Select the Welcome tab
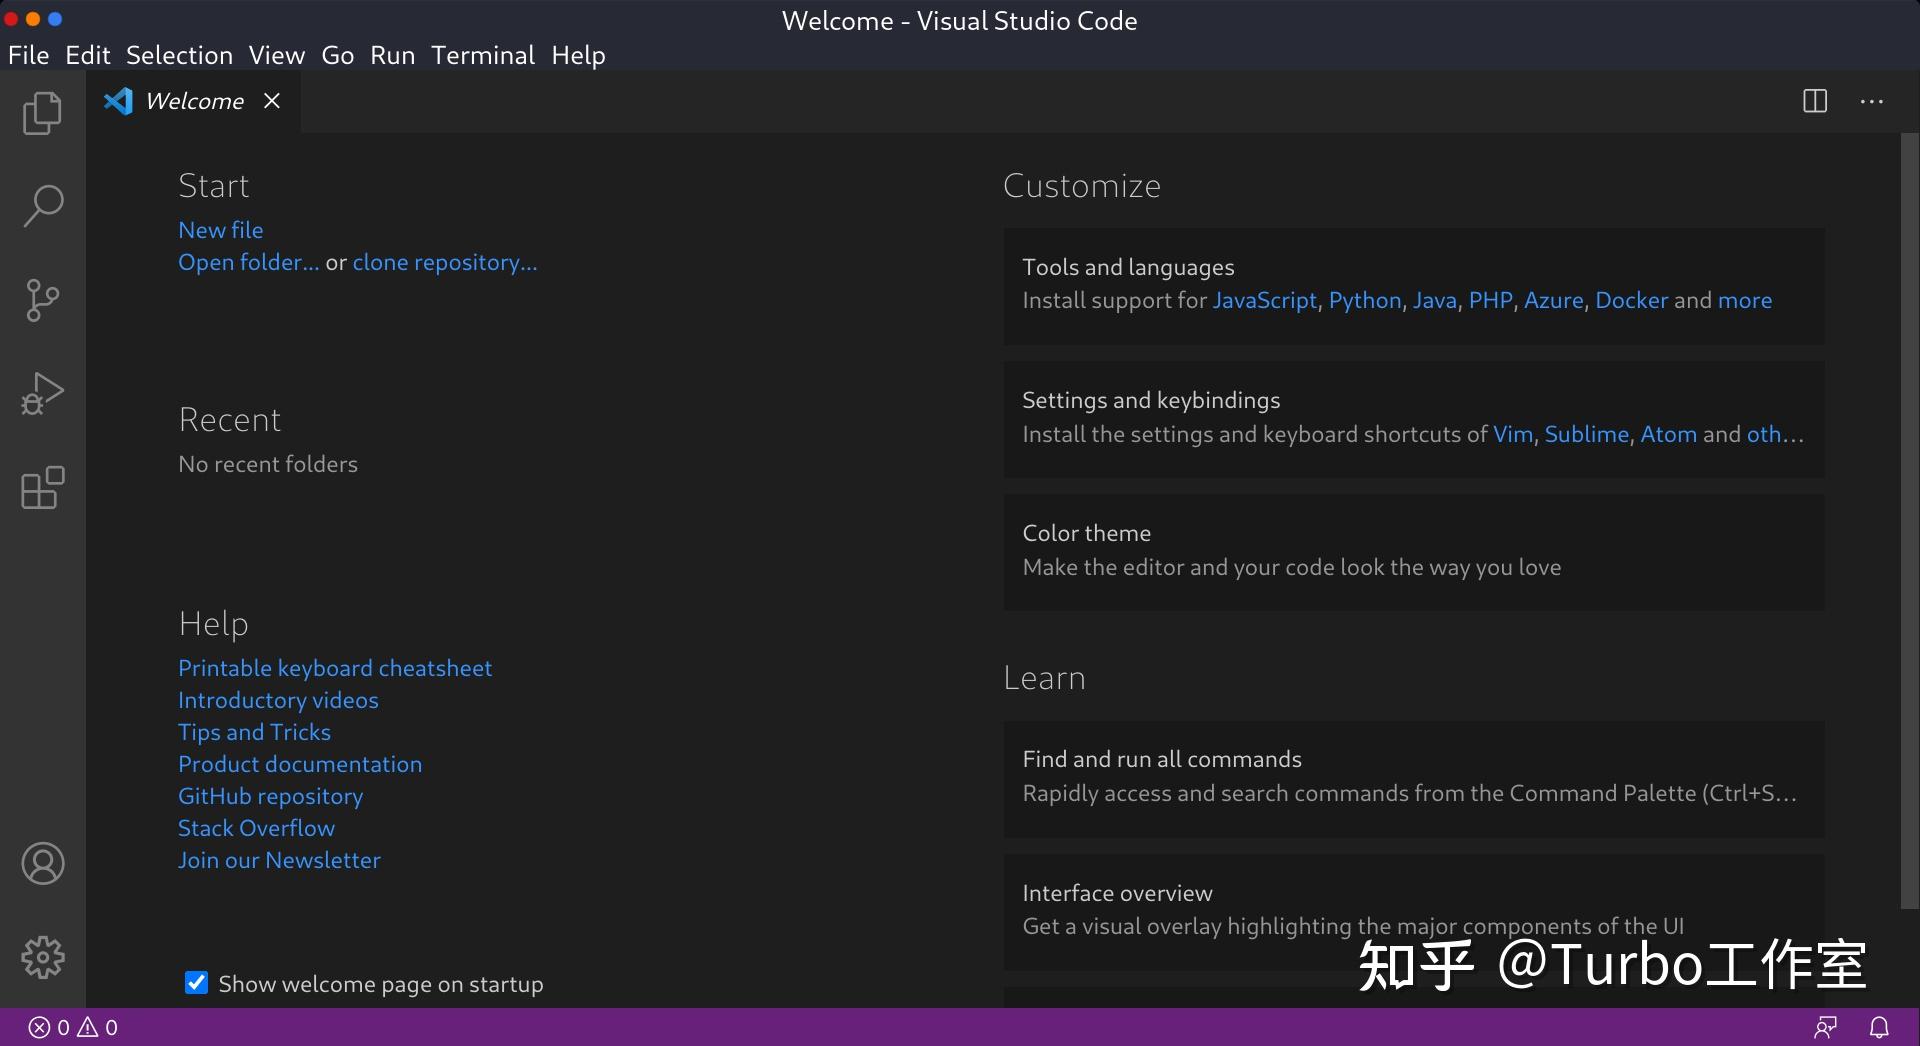Image resolution: width=1920 pixels, height=1046 pixels. point(193,101)
